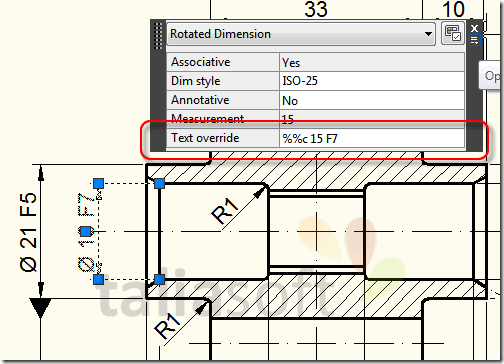Select the lower R1 radius dimension
This screenshot has height=364, width=504.
click(168, 326)
